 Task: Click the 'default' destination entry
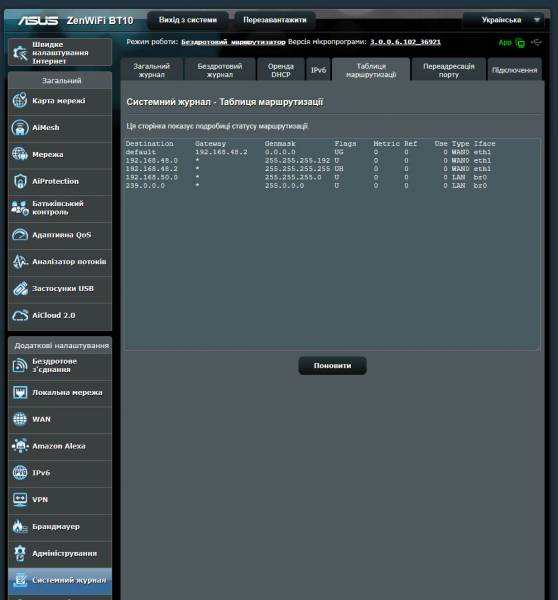(x=140, y=152)
